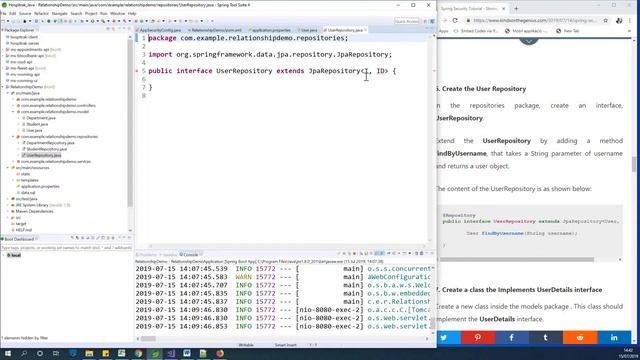Click the Quick Access search field
Viewport: 640px width, 360px height.
pyautogui.click(x=407, y=21)
